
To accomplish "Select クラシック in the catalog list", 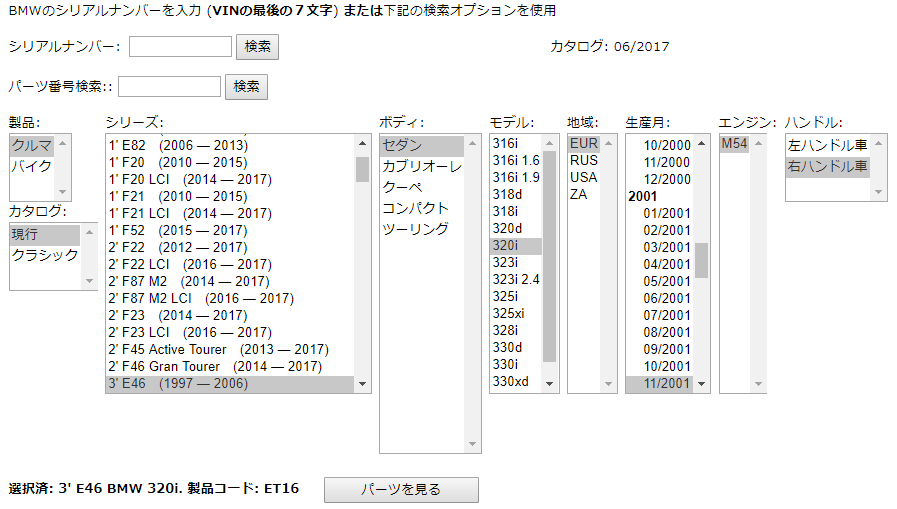I will [45, 255].
